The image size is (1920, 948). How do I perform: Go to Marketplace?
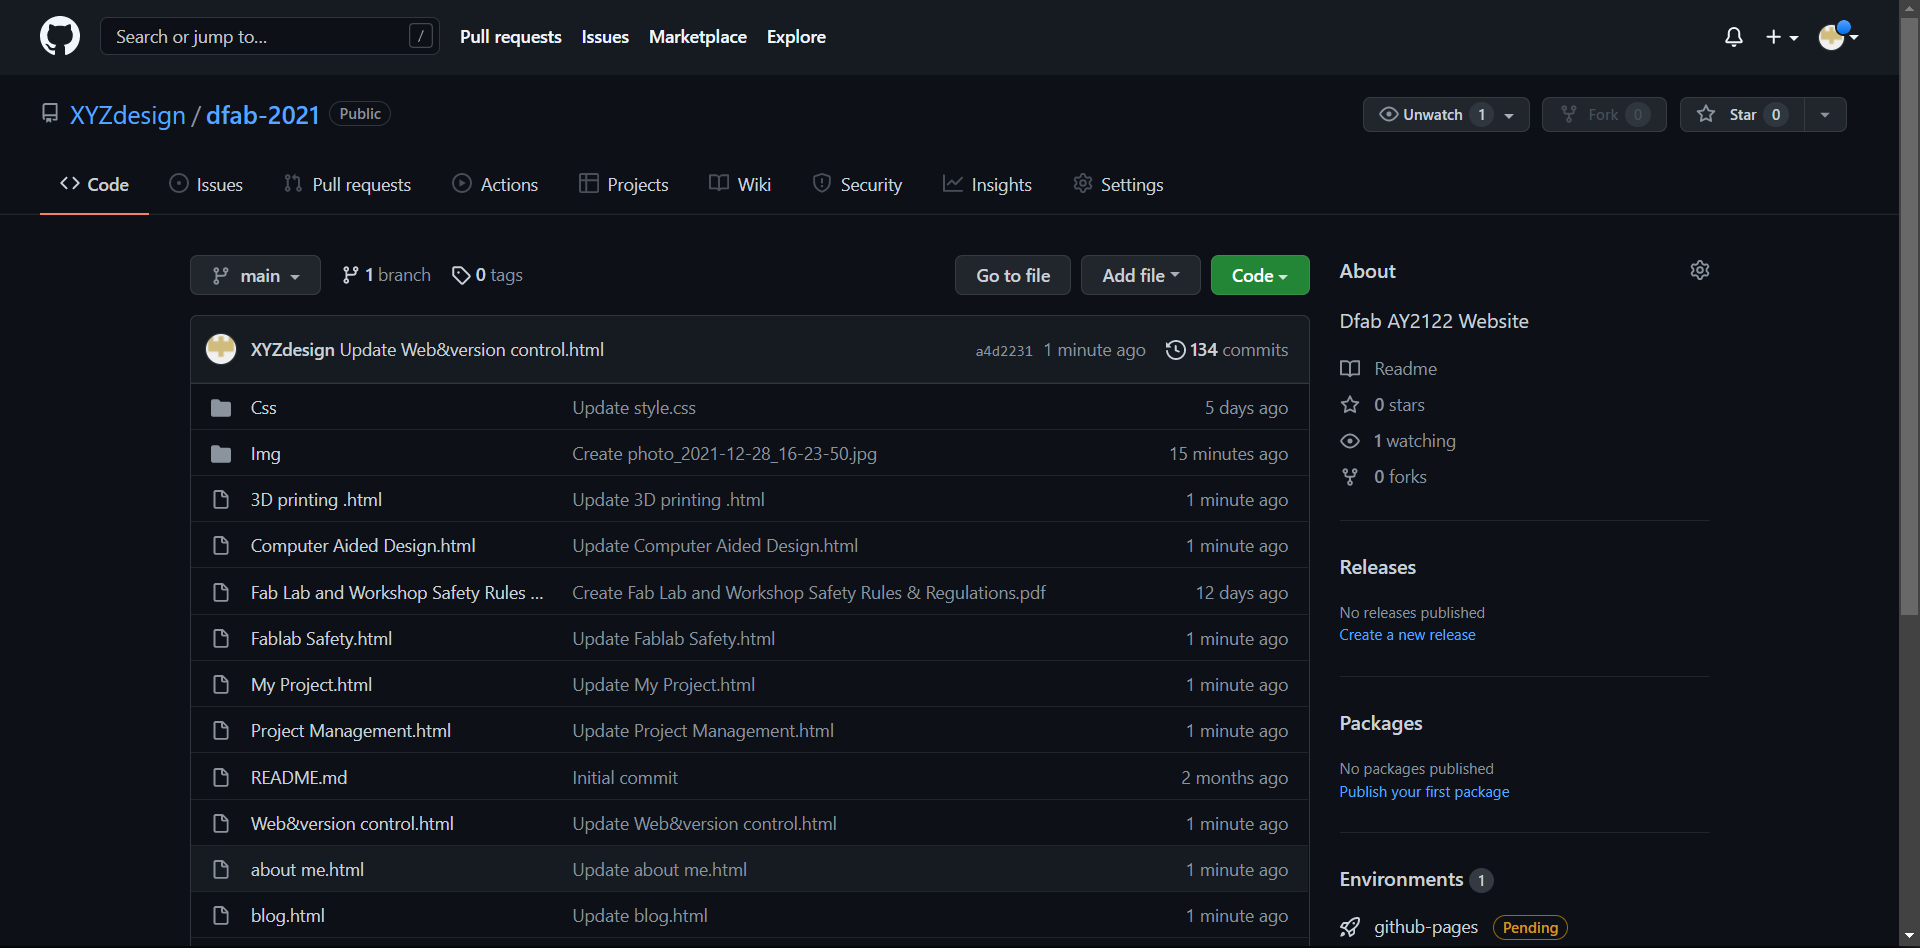click(x=698, y=37)
